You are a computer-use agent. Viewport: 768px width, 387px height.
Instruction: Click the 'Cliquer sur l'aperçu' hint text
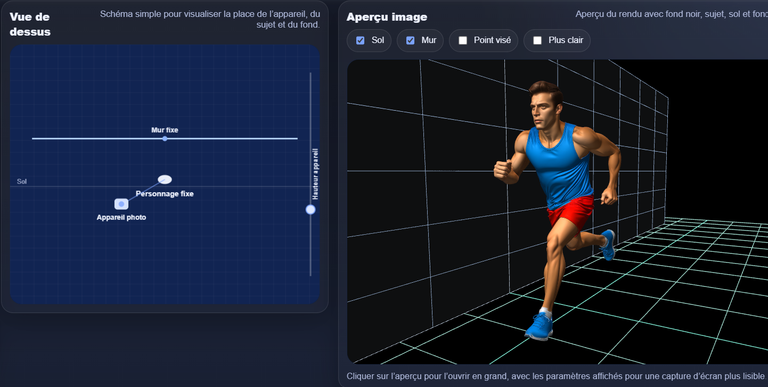tap(555, 376)
